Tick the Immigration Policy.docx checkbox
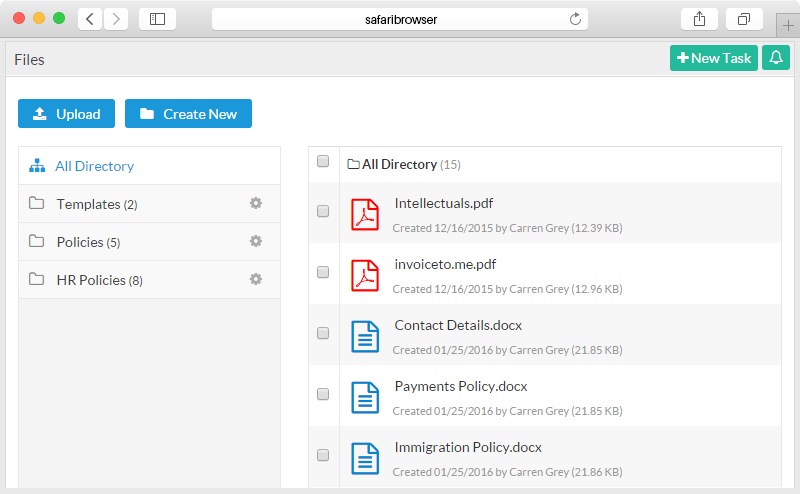This screenshot has height=494, width=800. 323,455
